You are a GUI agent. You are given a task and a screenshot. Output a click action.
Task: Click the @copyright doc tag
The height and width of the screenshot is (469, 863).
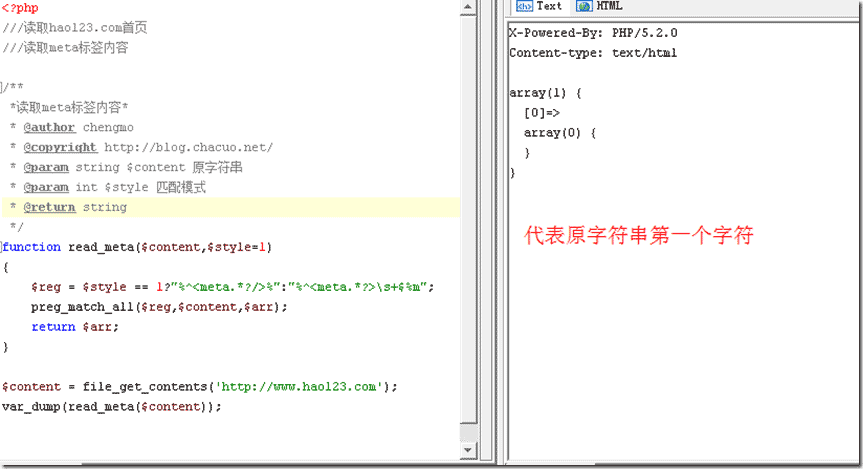click(60, 147)
